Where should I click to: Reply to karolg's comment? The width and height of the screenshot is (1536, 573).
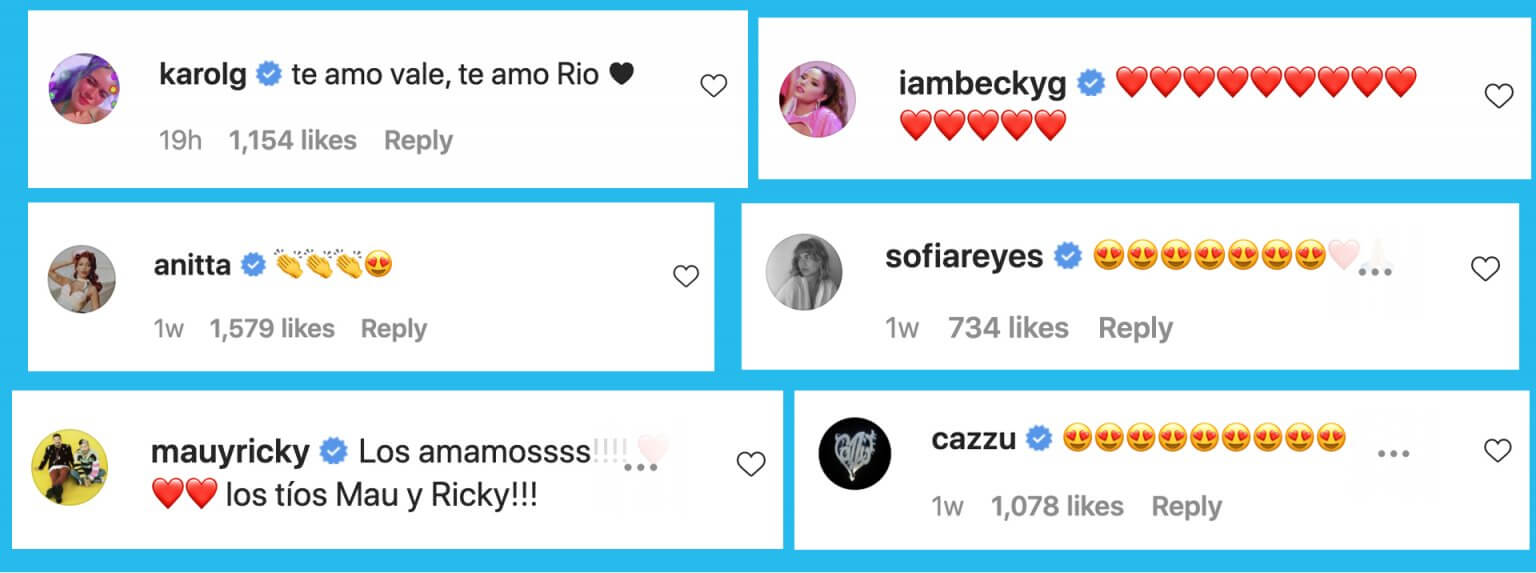click(x=418, y=141)
